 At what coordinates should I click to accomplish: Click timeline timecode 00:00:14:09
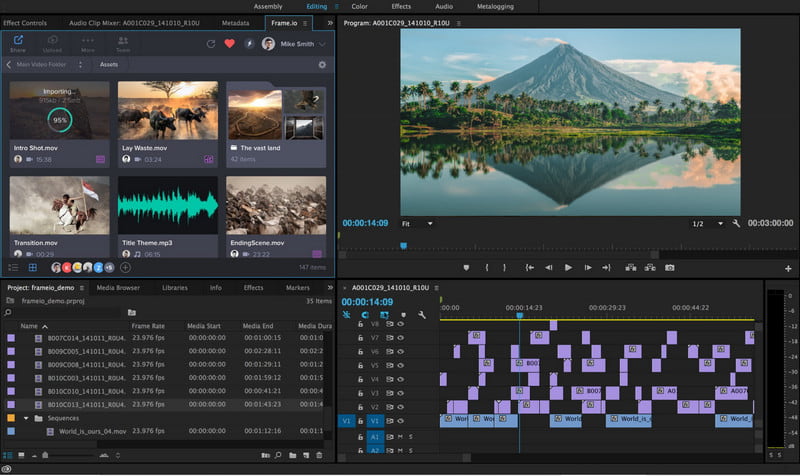tap(367, 302)
